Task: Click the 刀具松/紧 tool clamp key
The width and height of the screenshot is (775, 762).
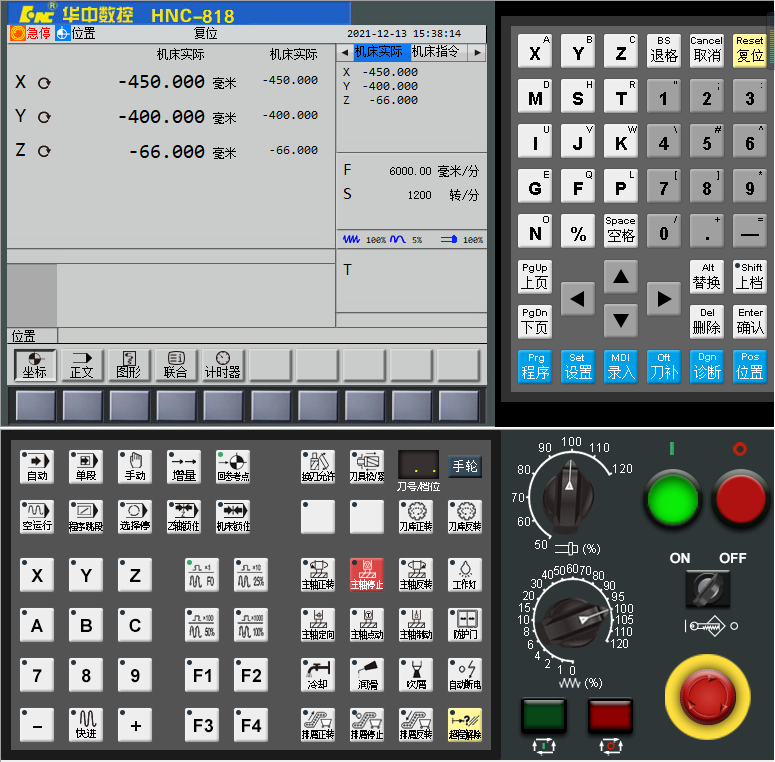Action: point(367,466)
